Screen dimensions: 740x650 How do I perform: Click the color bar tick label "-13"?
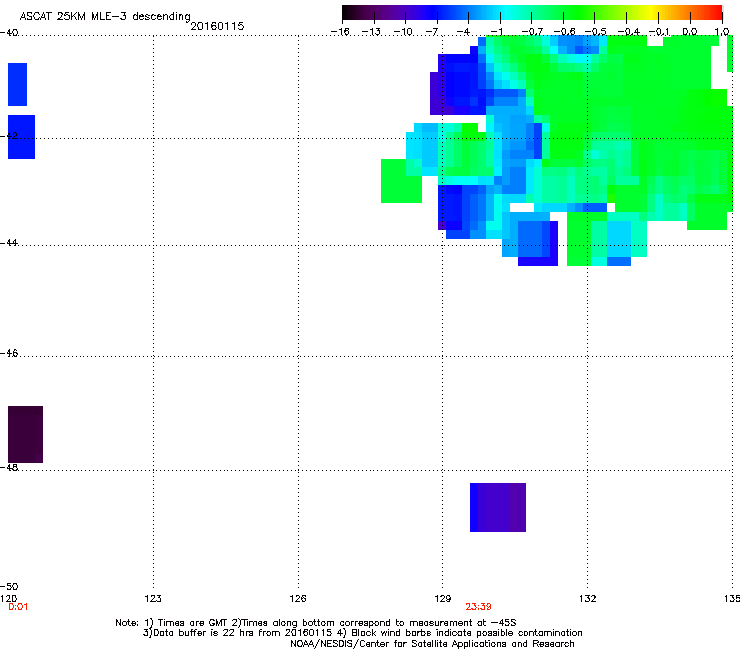pyautogui.click(x=371, y=32)
